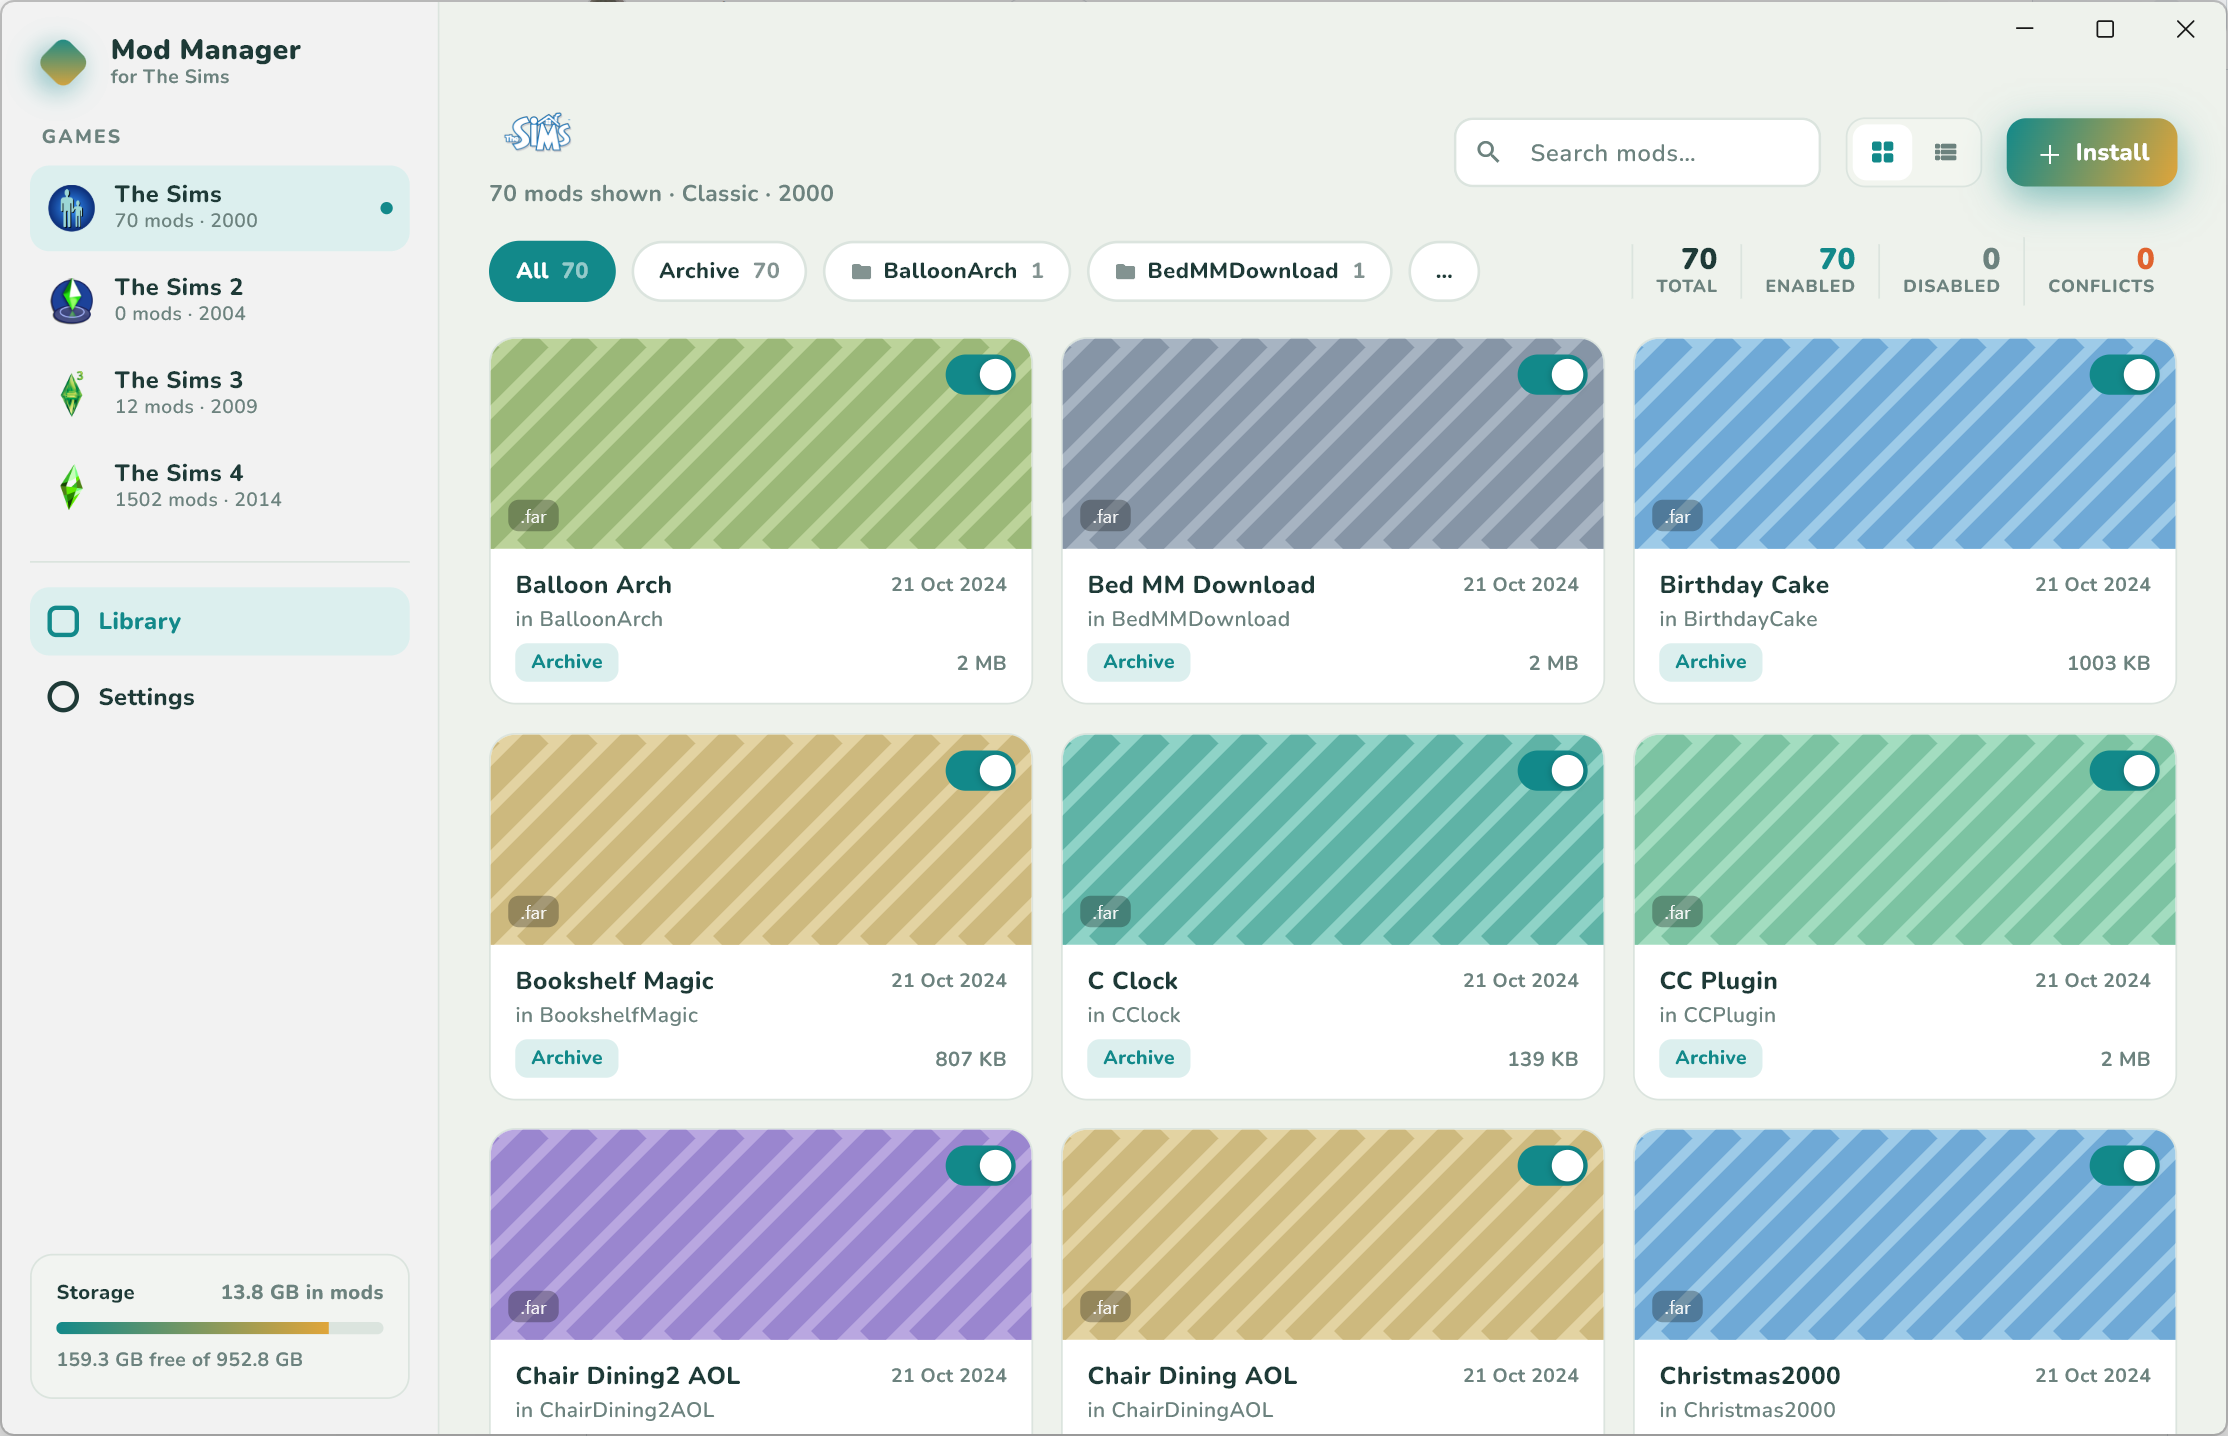Click the .far badge on Christmas2000
The height and width of the screenshot is (1436, 2228).
[1678, 1307]
